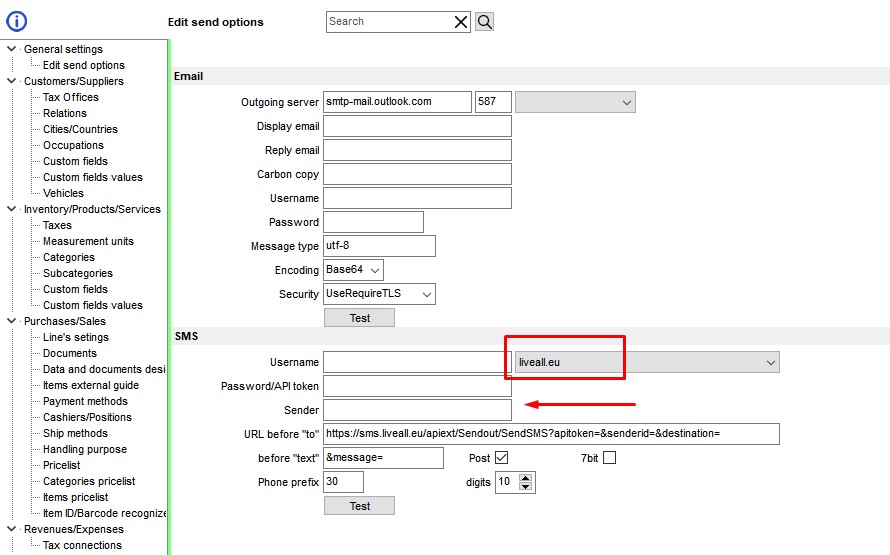Click the before "text" field
The width and height of the screenshot is (890, 555).
pos(383,458)
